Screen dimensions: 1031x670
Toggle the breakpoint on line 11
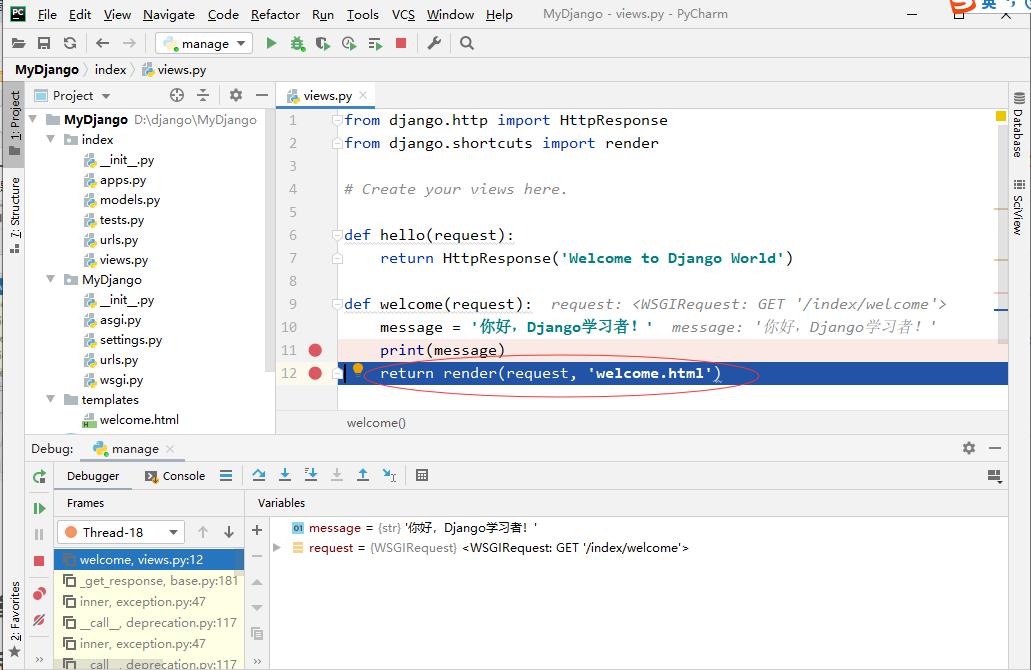point(316,350)
